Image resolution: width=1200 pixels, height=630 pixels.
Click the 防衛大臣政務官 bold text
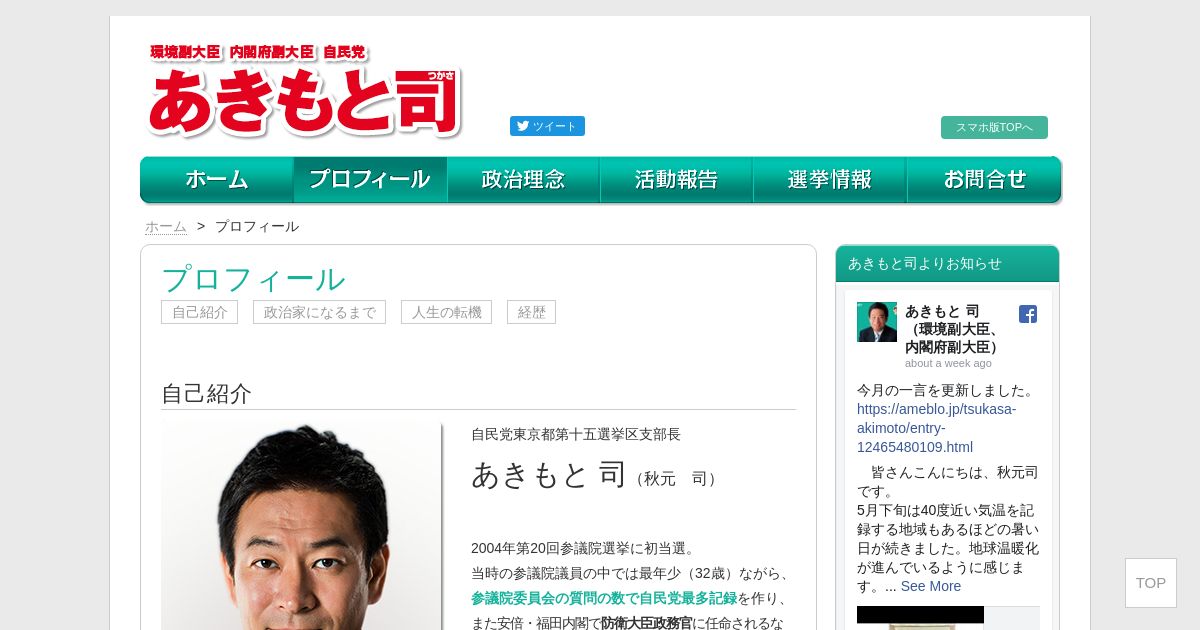tap(647, 623)
